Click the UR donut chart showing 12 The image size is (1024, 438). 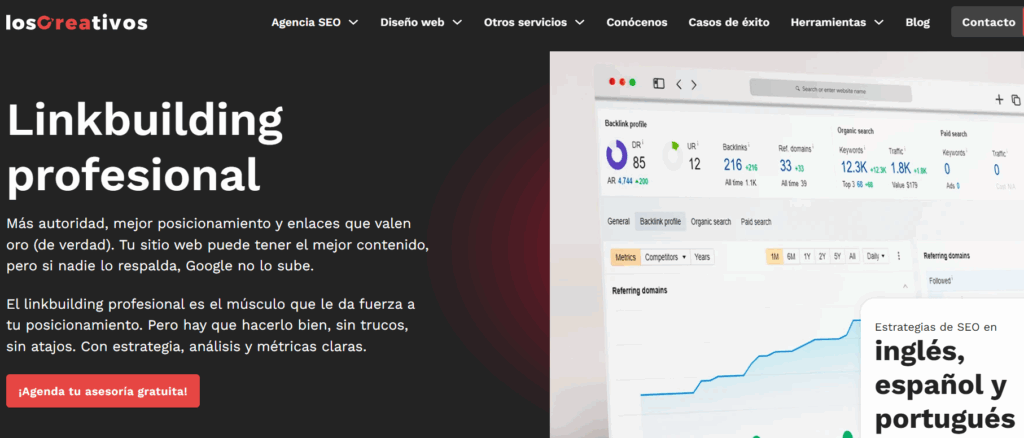click(673, 155)
